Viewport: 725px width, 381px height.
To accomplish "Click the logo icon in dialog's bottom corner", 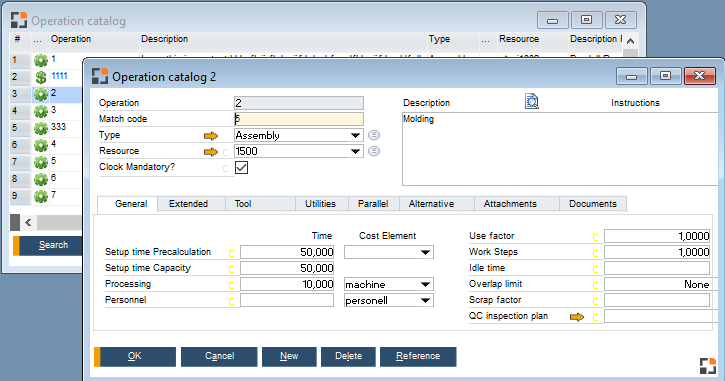I will (x=708, y=365).
